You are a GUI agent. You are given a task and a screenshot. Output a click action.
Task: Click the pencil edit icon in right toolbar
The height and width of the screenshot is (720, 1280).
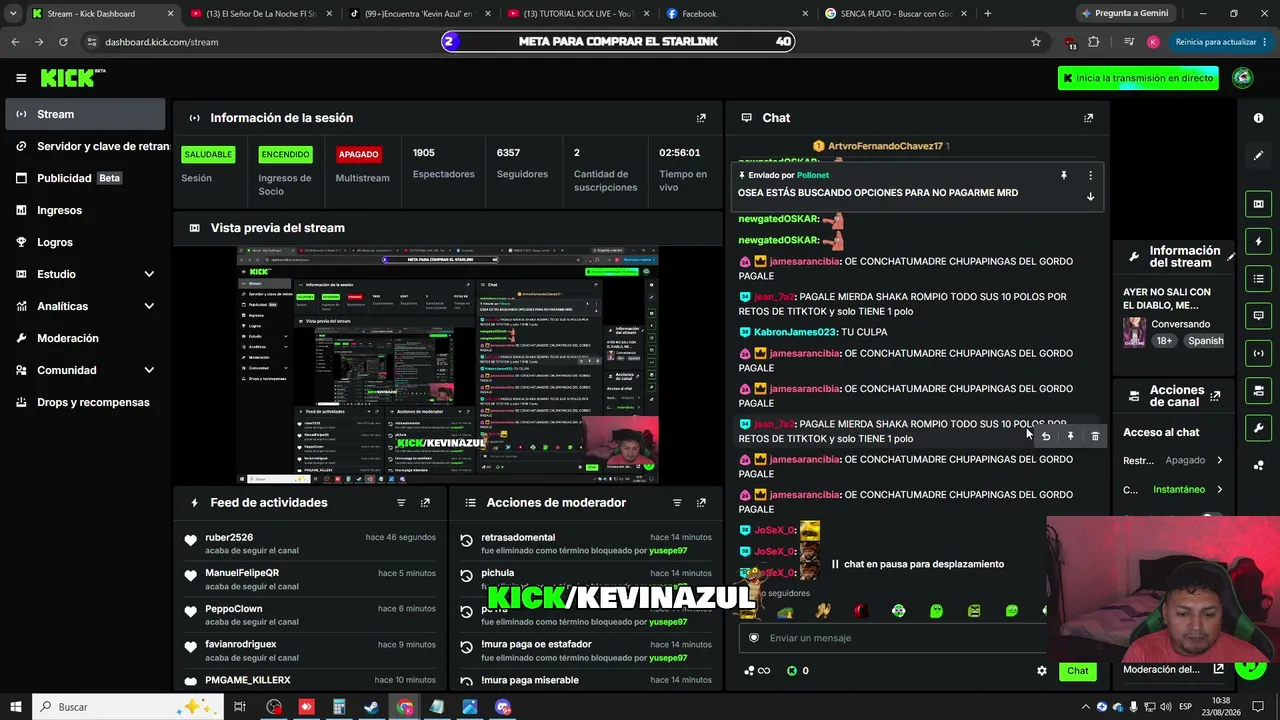pyautogui.click(x=1258, y=156)
